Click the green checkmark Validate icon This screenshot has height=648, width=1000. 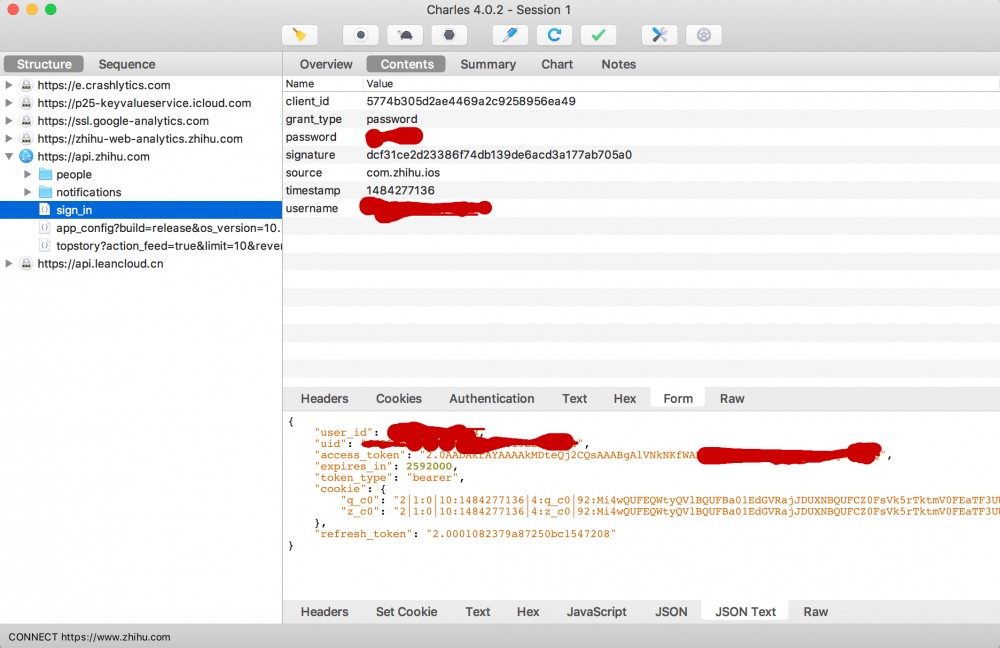point(598,35)
